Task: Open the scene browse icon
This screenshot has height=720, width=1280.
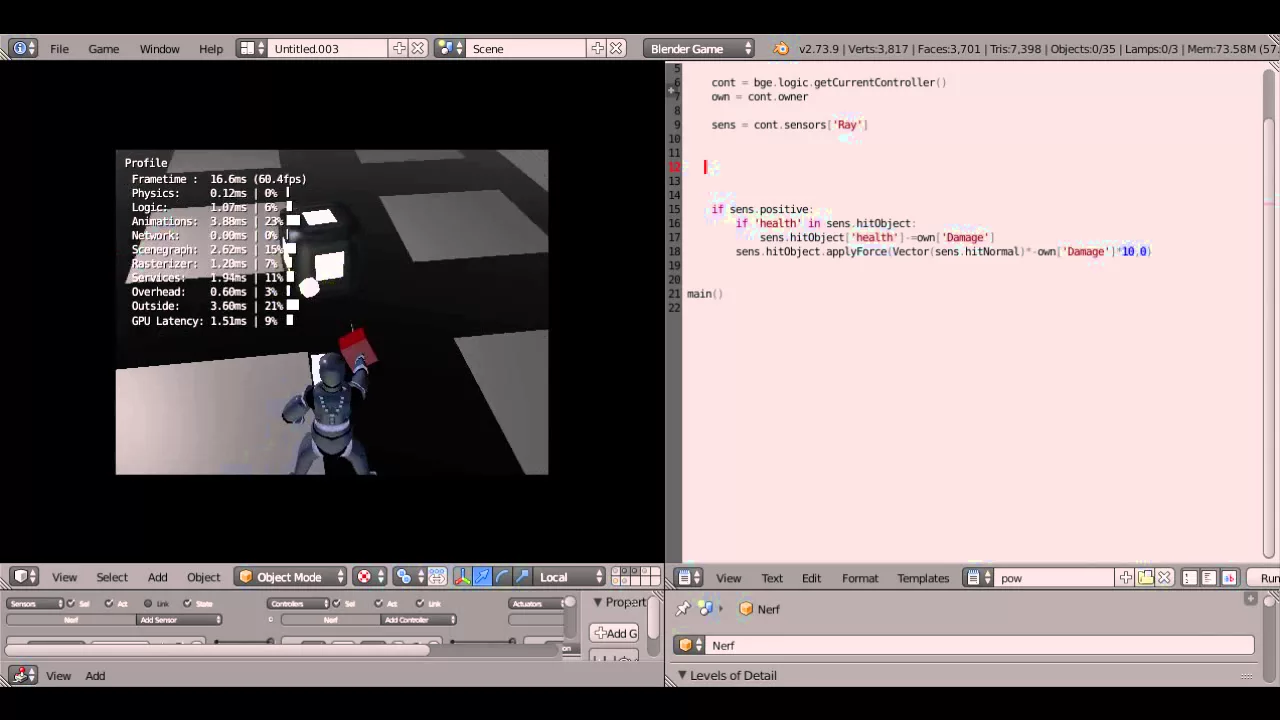Action: click(x=449, y=48)
